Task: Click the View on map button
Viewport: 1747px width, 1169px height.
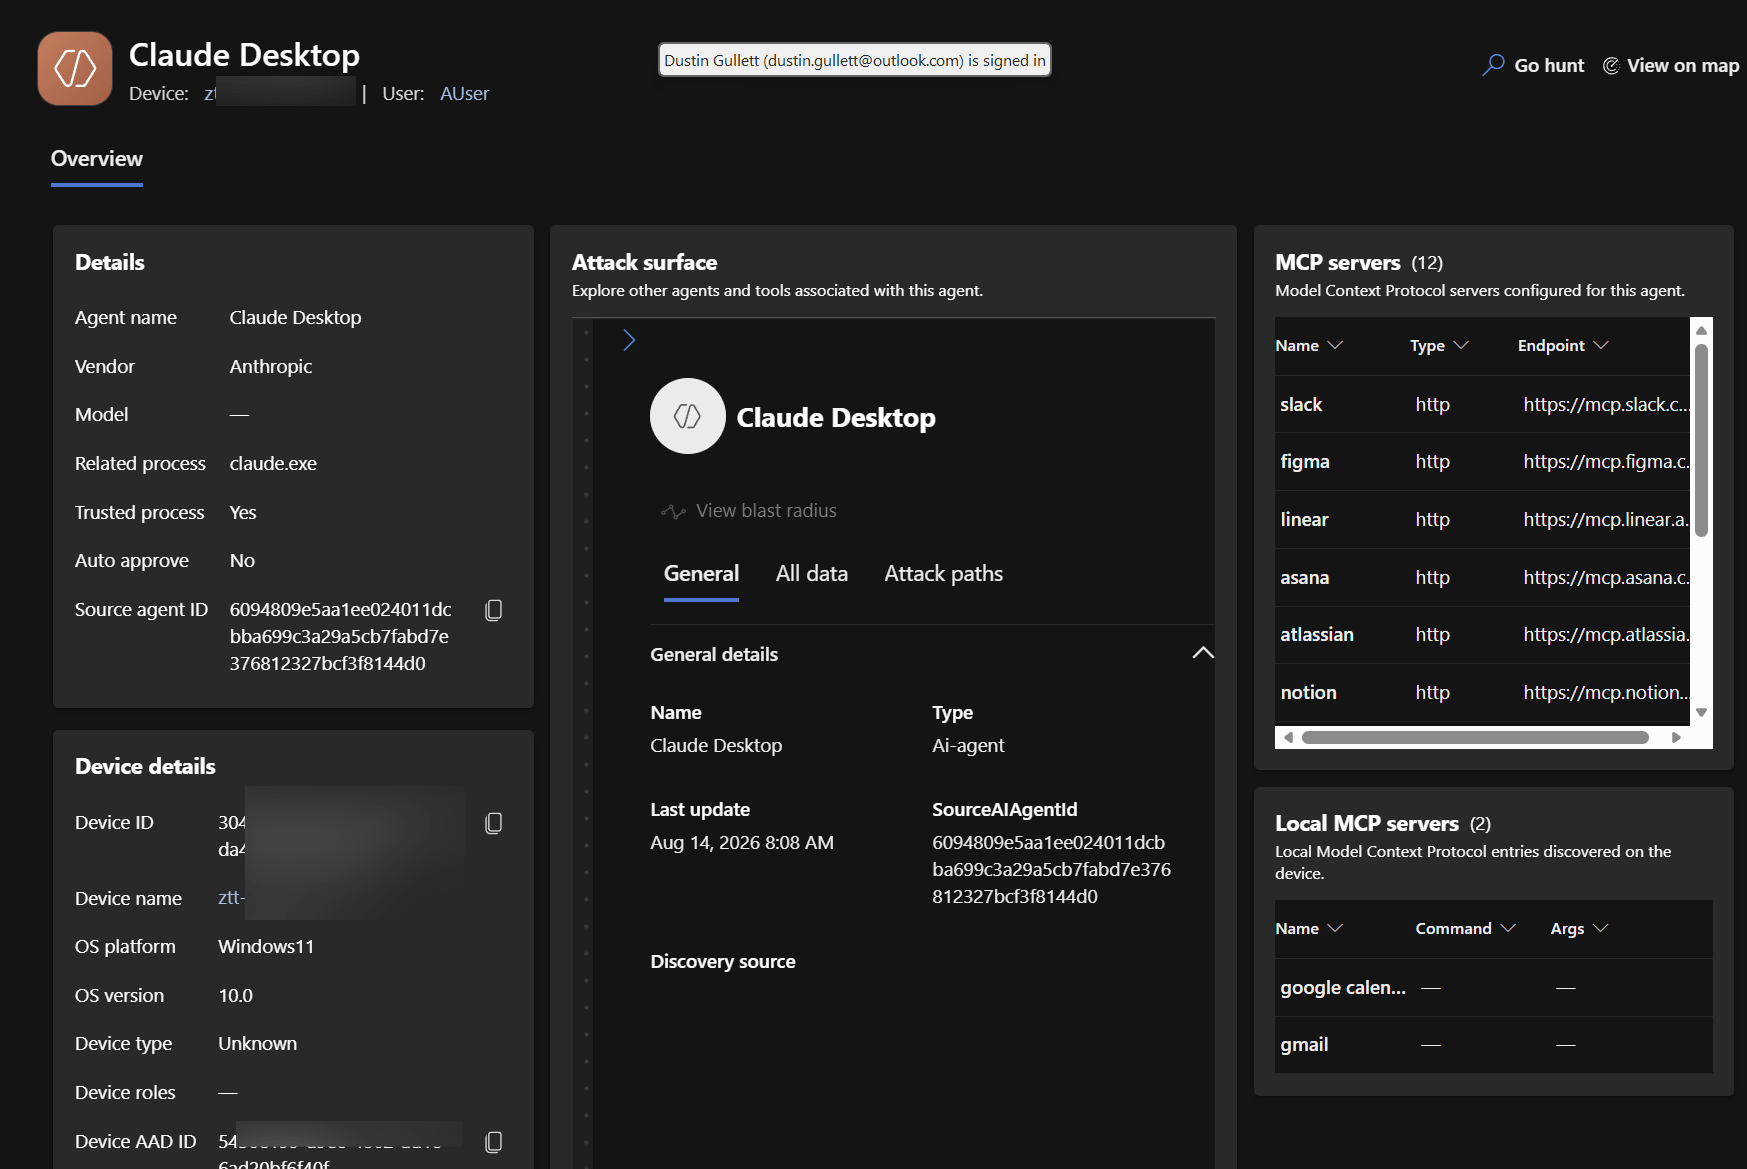Action: (1671, 65)
